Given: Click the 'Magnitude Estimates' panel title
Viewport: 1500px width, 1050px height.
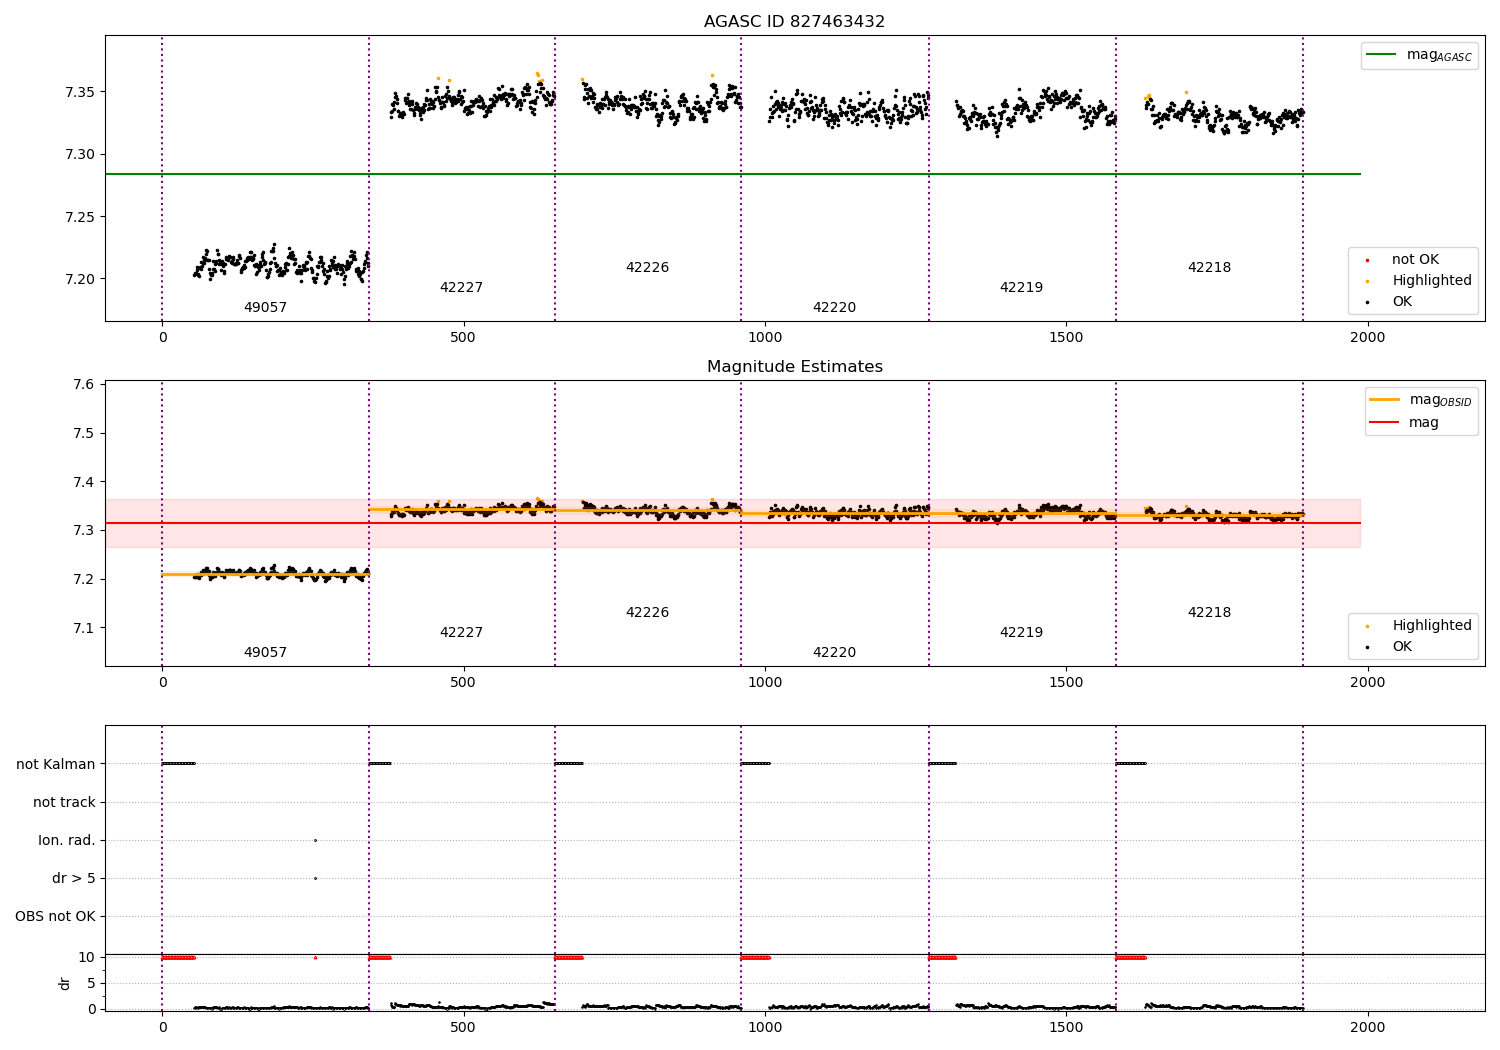Looking at the screenshot, I should point(794,366).
